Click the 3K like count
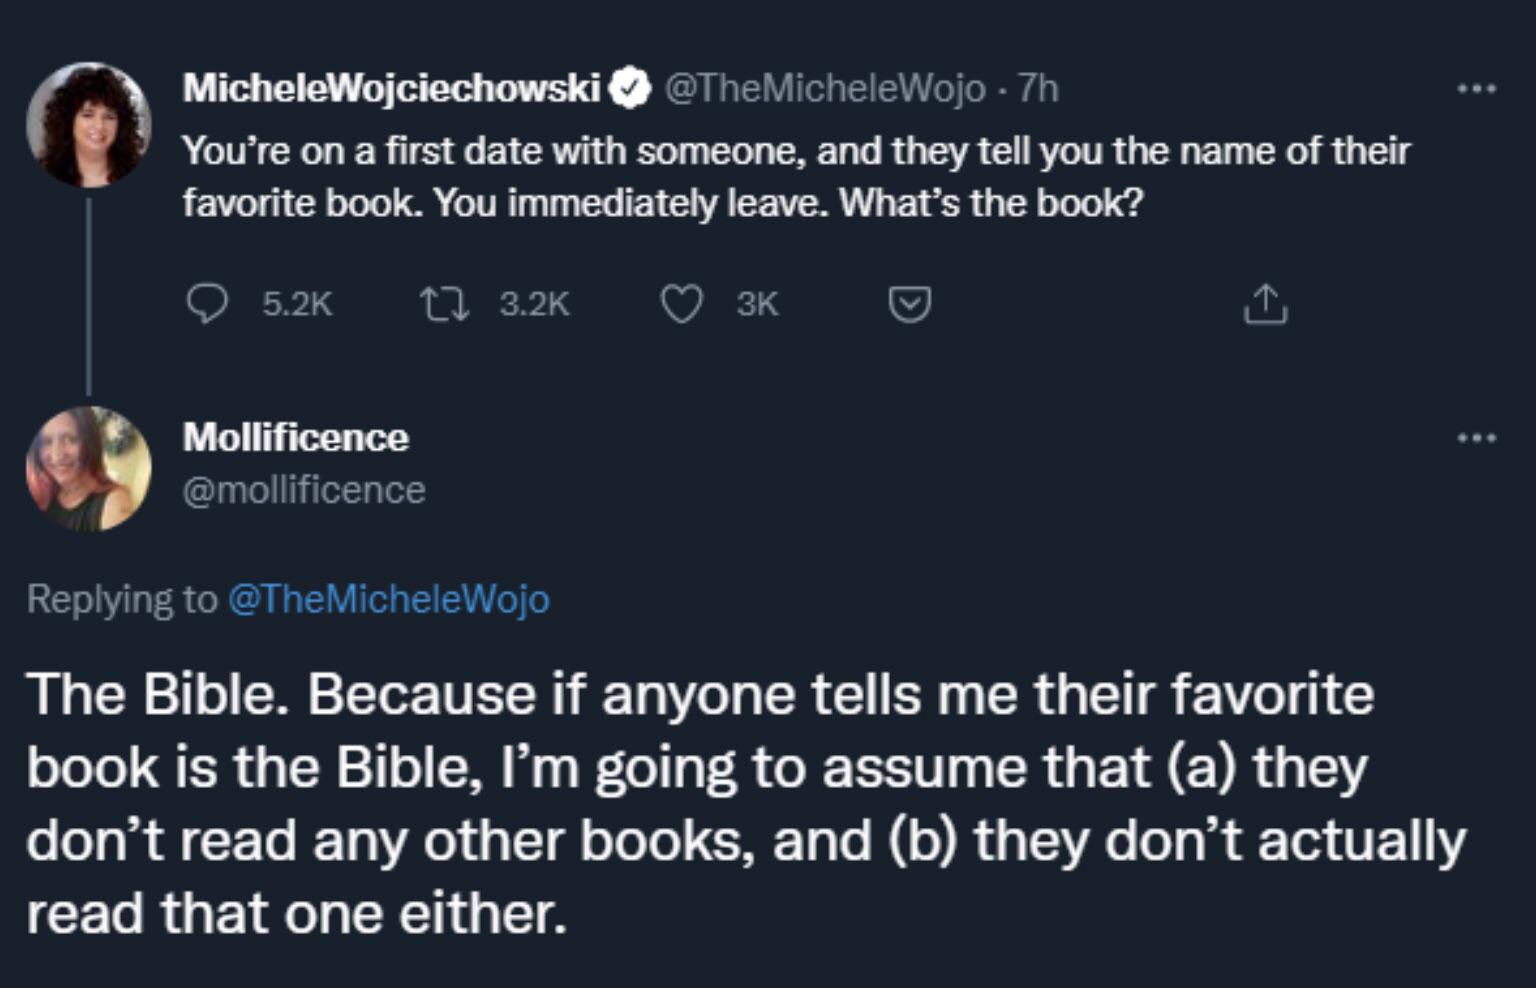 (757, 303)
